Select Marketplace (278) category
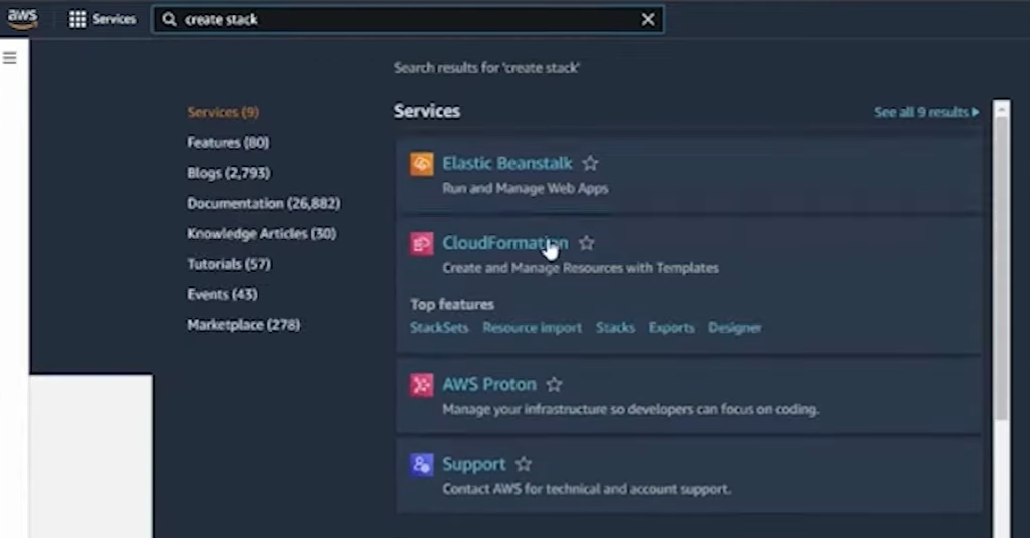 (x=243, y=325)
